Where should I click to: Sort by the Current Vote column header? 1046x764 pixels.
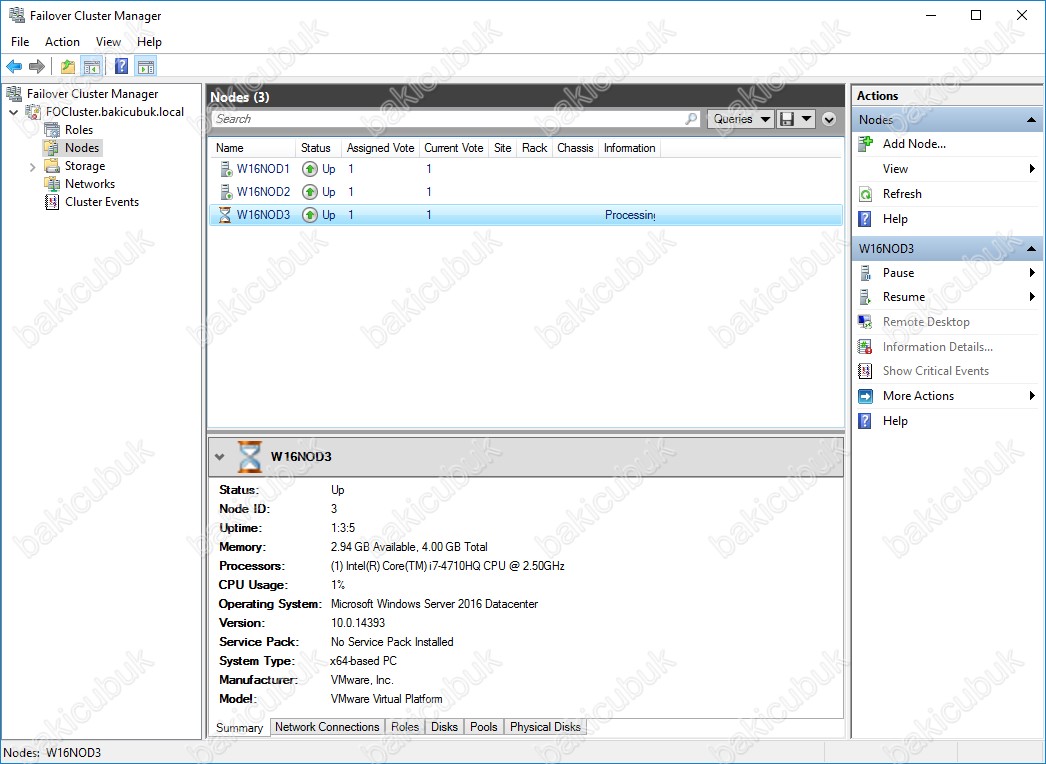[x=454, y=148]
